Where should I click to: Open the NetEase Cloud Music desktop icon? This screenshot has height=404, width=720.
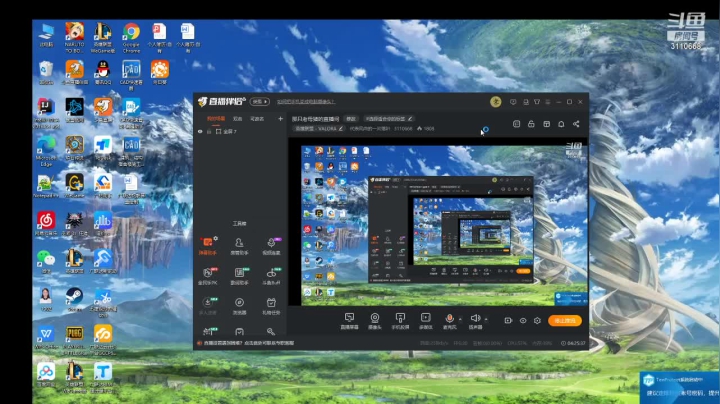46,224
